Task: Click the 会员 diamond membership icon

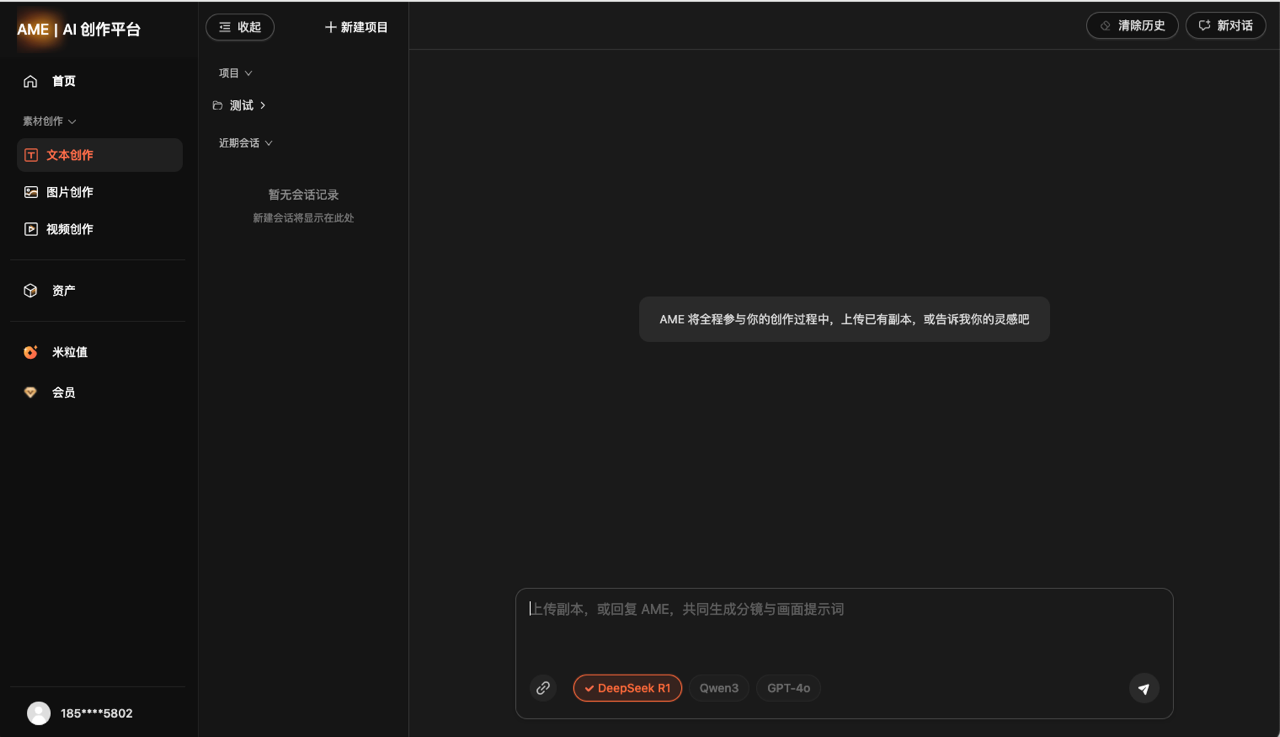Action: (30, 393)
